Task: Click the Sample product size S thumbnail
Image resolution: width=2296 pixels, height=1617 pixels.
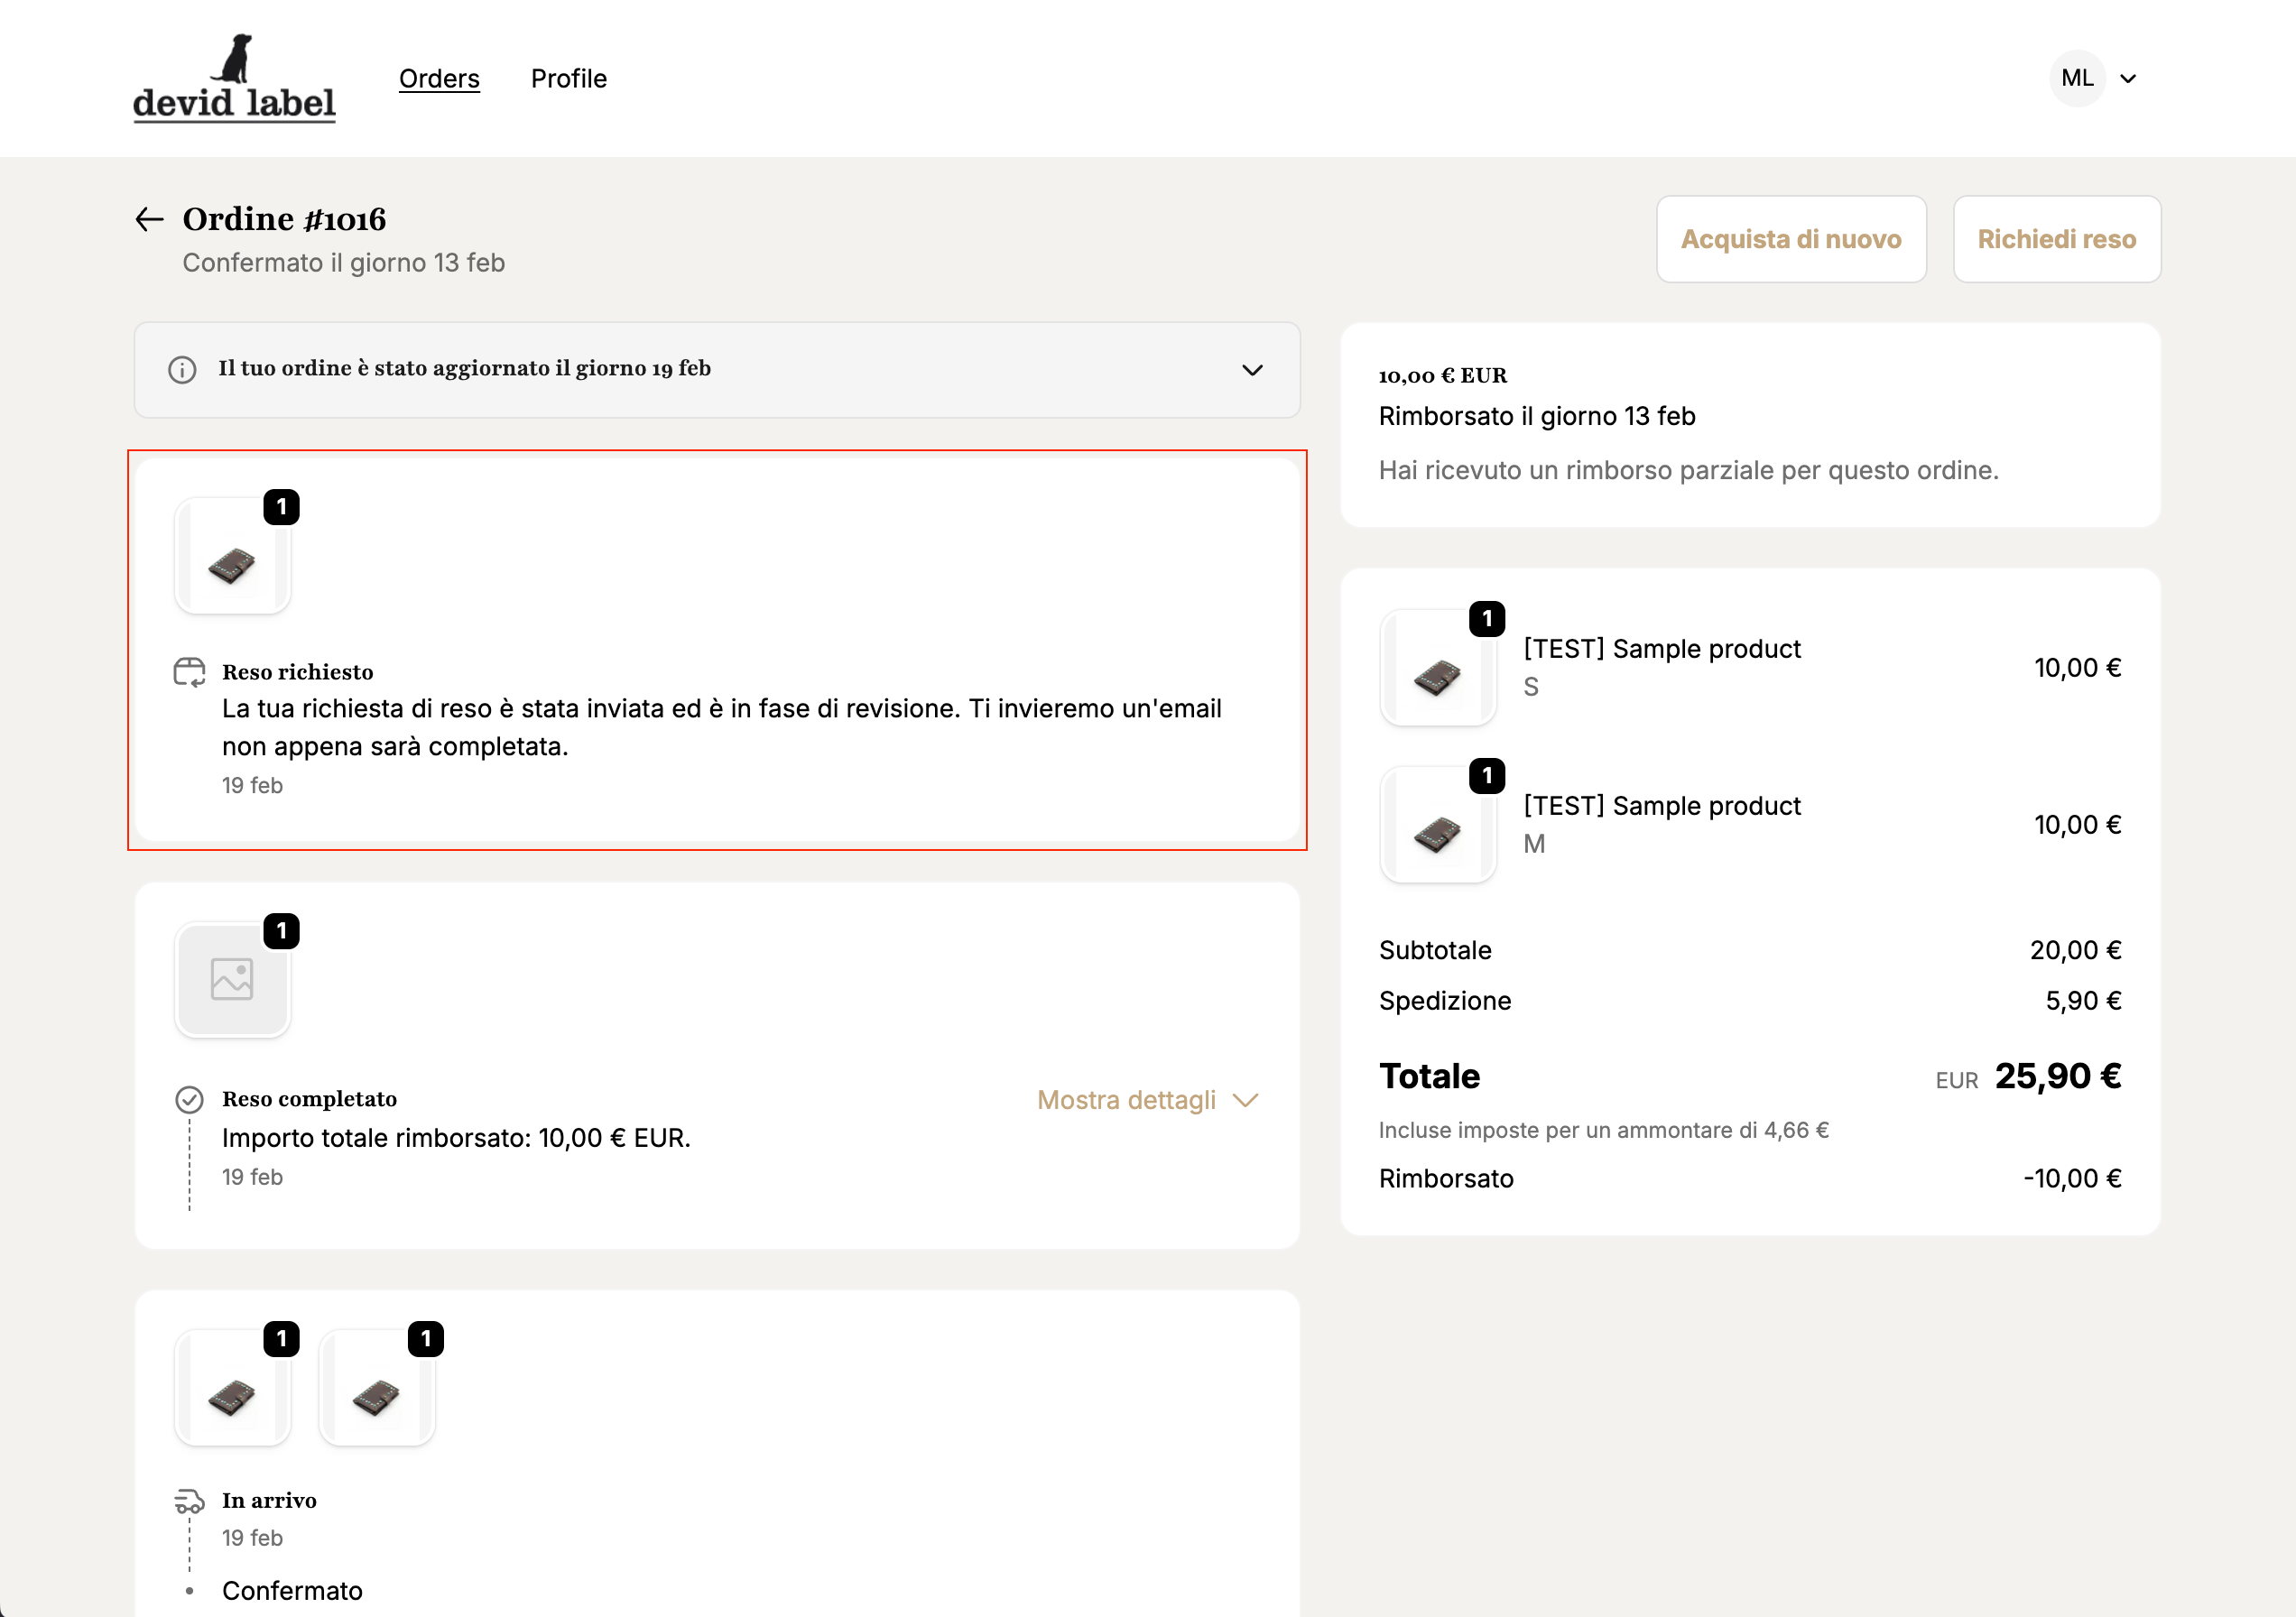Action: coord(1437,668)
